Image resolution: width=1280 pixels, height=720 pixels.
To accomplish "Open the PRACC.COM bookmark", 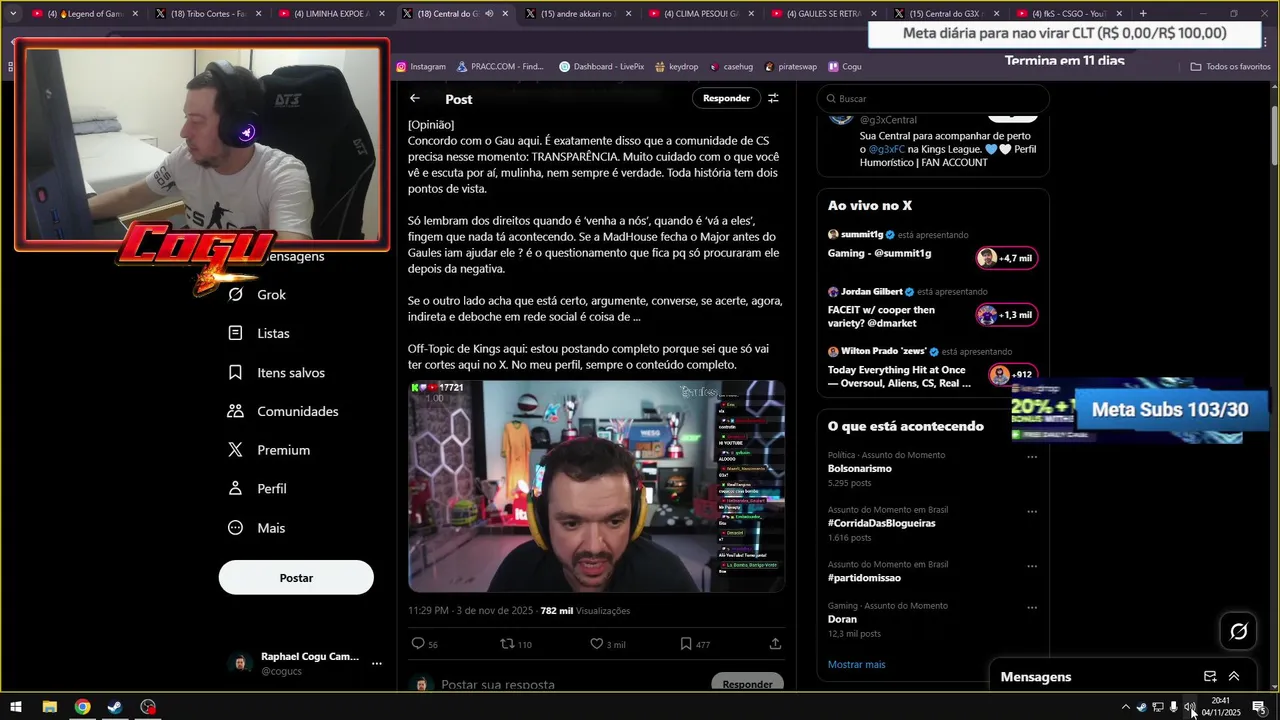I will 500,67.
